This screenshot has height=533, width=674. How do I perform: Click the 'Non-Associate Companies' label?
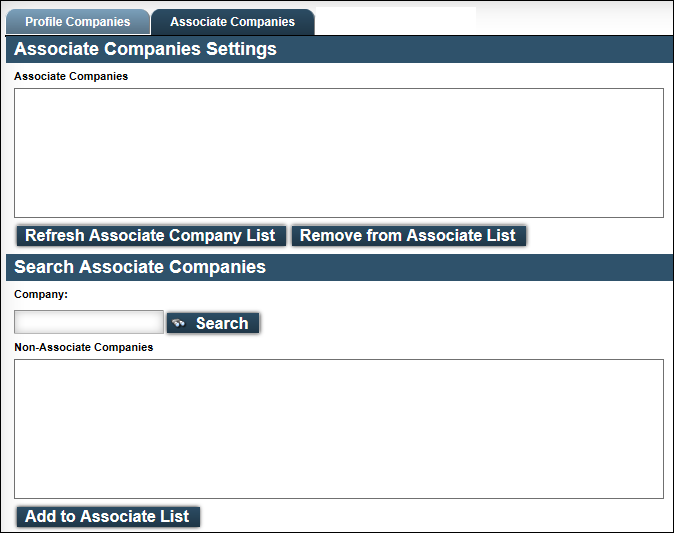[x=83, y=347]
